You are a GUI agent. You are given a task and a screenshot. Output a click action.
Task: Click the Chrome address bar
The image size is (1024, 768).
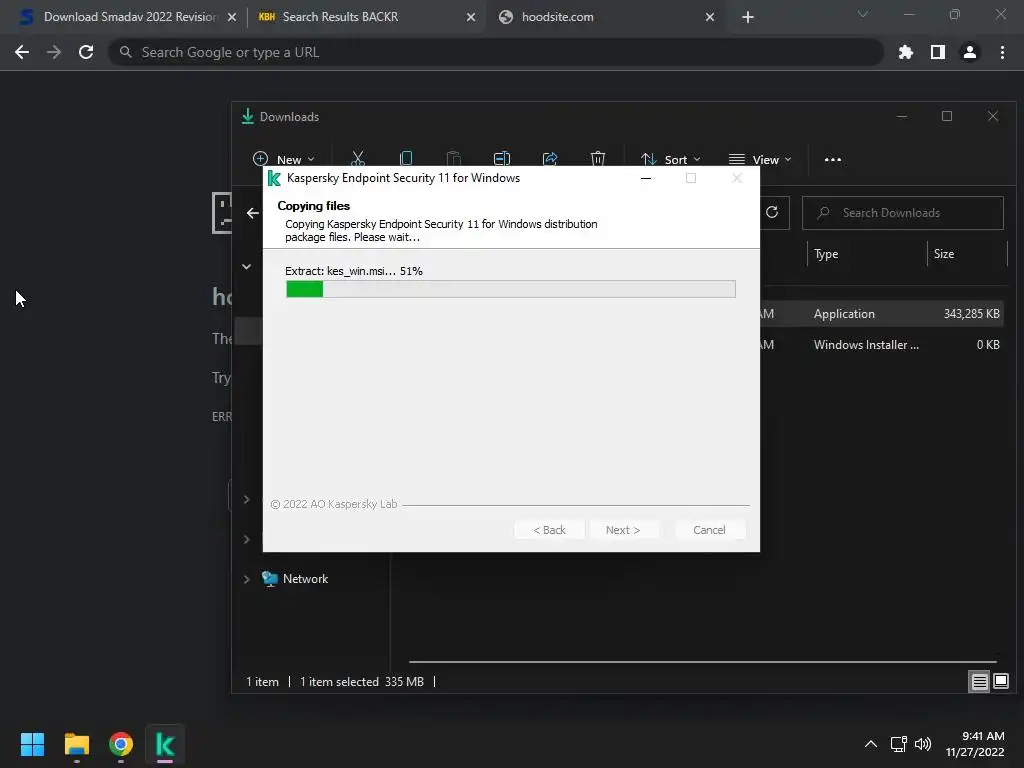pos(496,52)
